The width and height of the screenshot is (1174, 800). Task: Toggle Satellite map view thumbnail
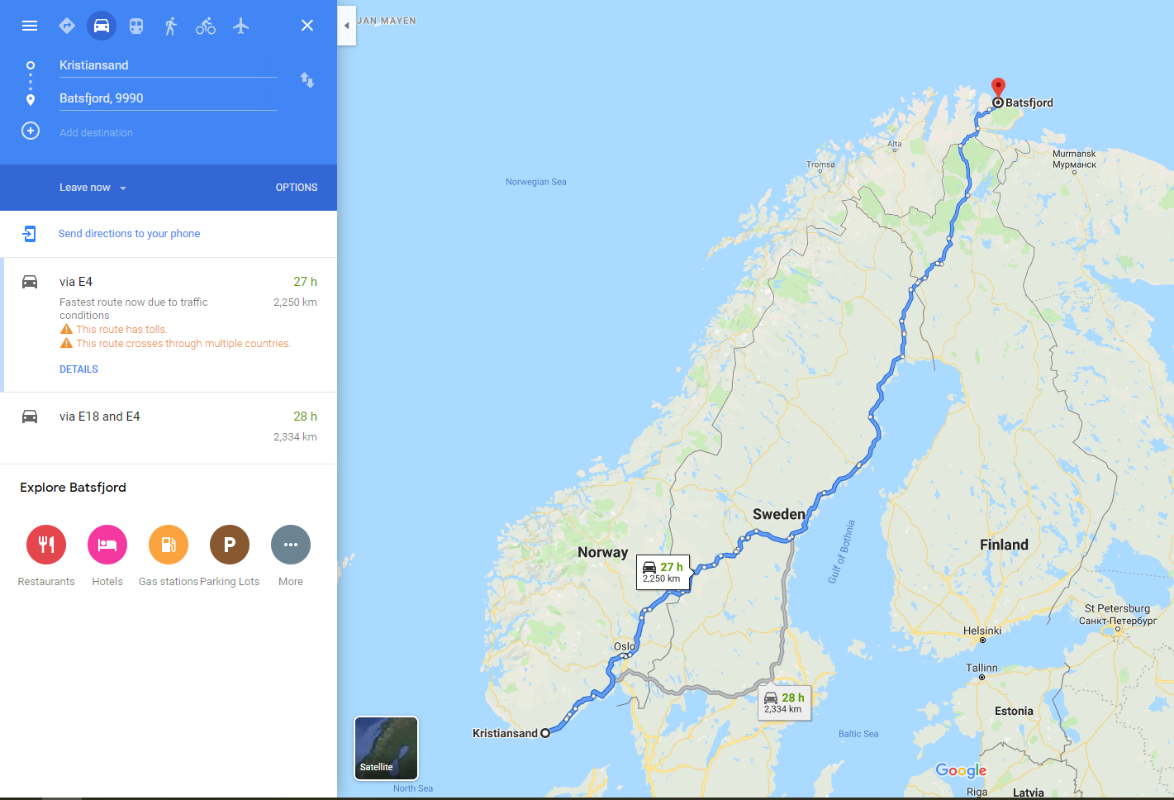coord(386,748)
